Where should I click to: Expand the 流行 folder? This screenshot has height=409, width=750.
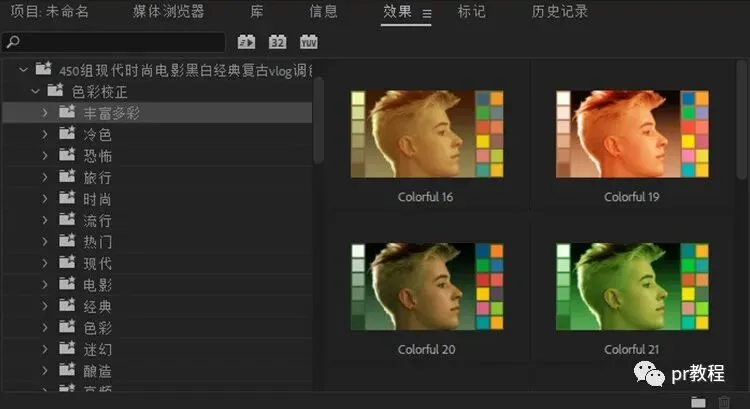click(x=44, y=220)
